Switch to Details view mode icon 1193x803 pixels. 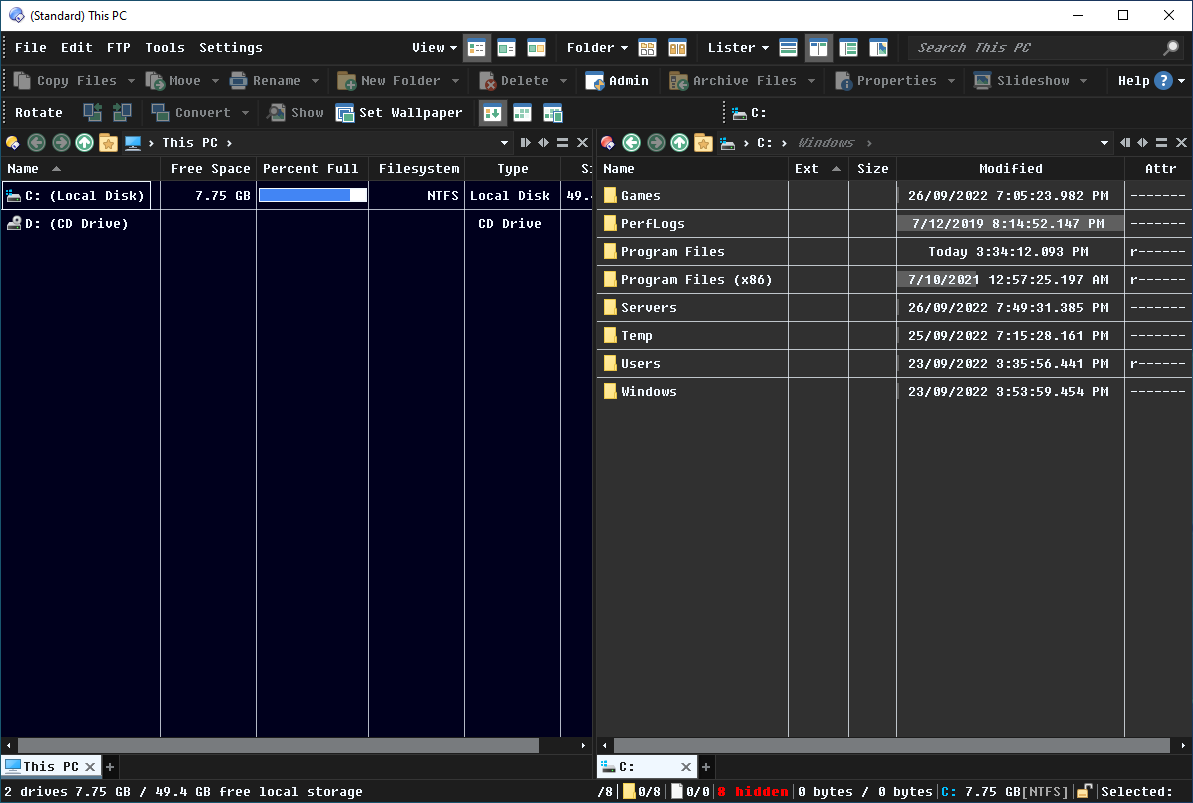477,48
